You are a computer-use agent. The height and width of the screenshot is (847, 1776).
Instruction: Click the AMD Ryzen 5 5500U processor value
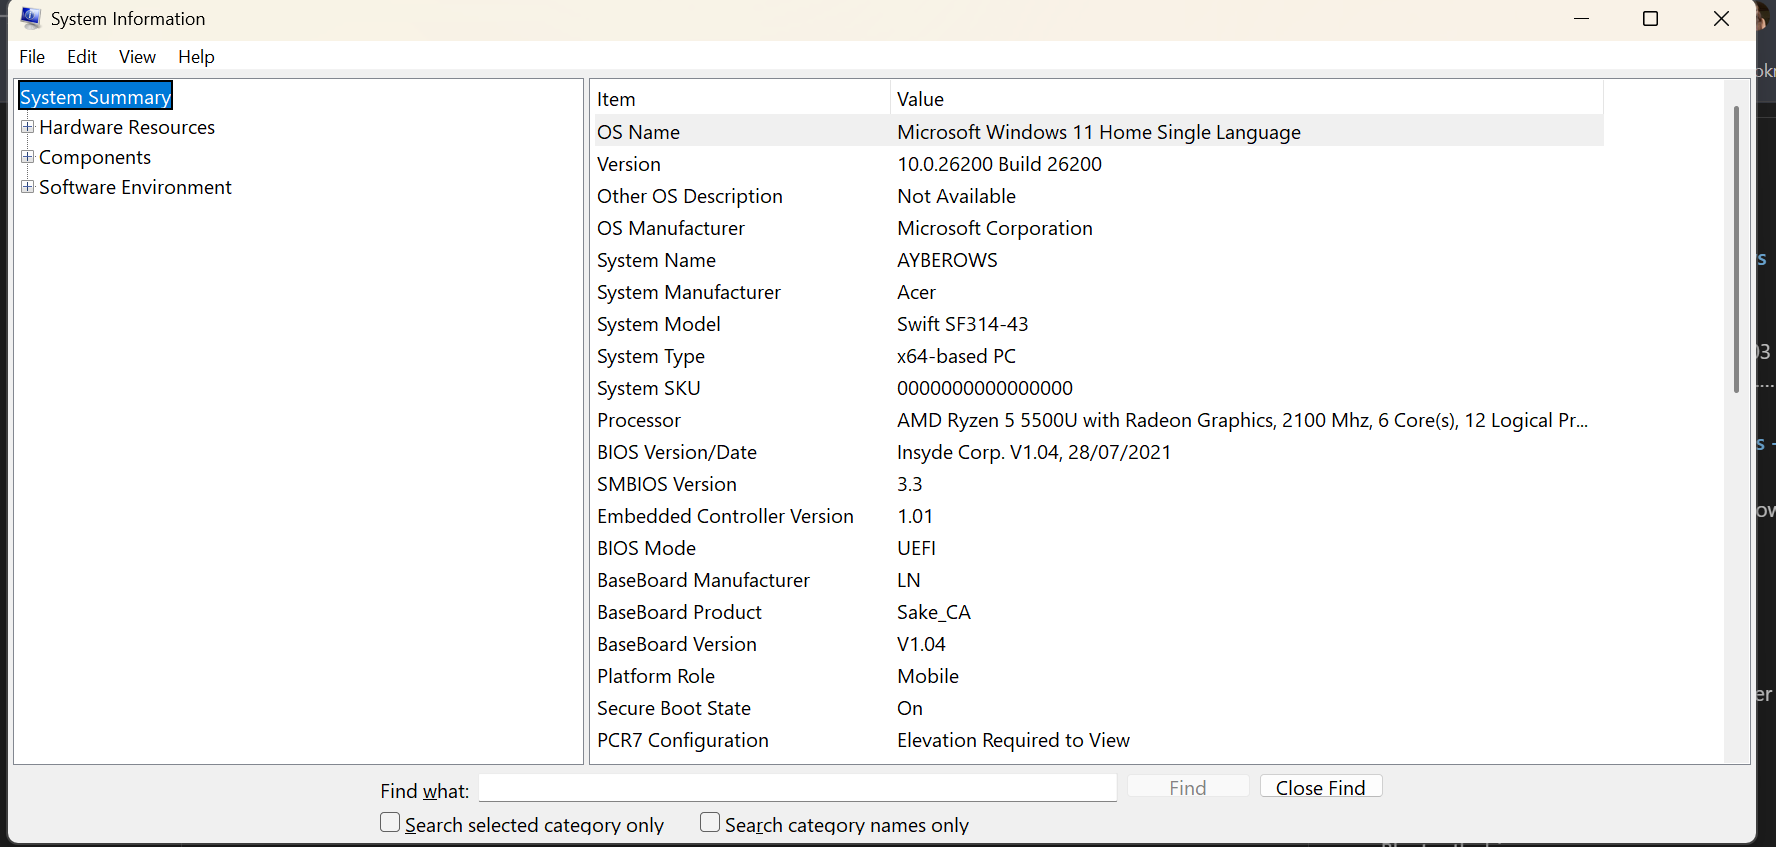(x=1242, y=420)
